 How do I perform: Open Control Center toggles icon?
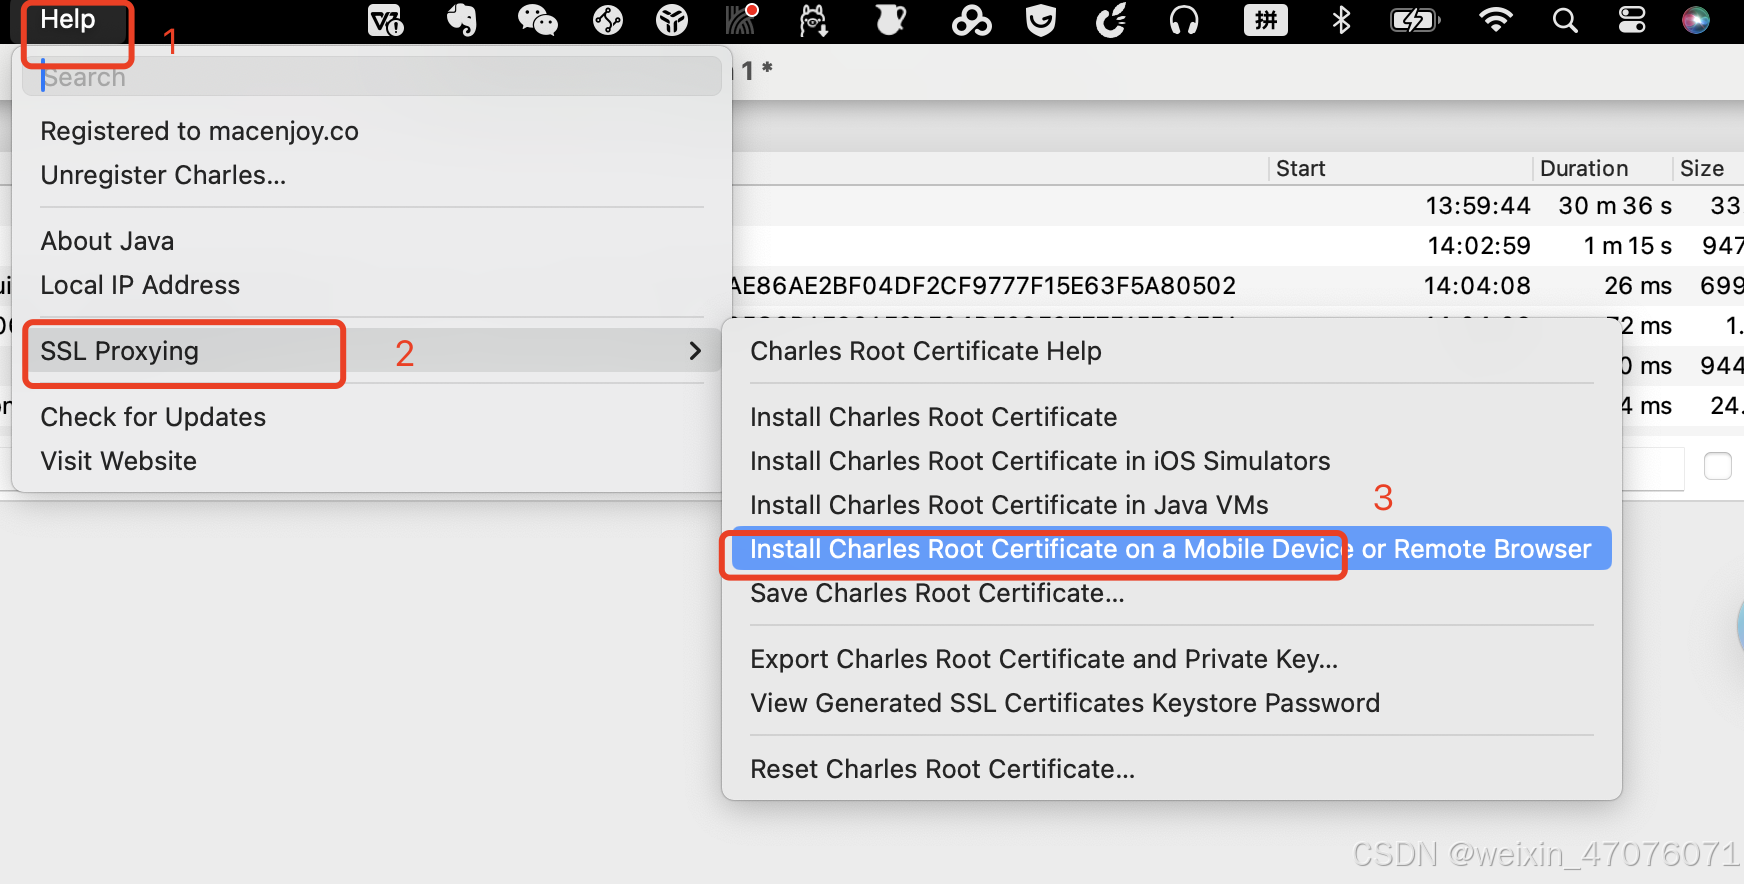(x=1632, y=20)
